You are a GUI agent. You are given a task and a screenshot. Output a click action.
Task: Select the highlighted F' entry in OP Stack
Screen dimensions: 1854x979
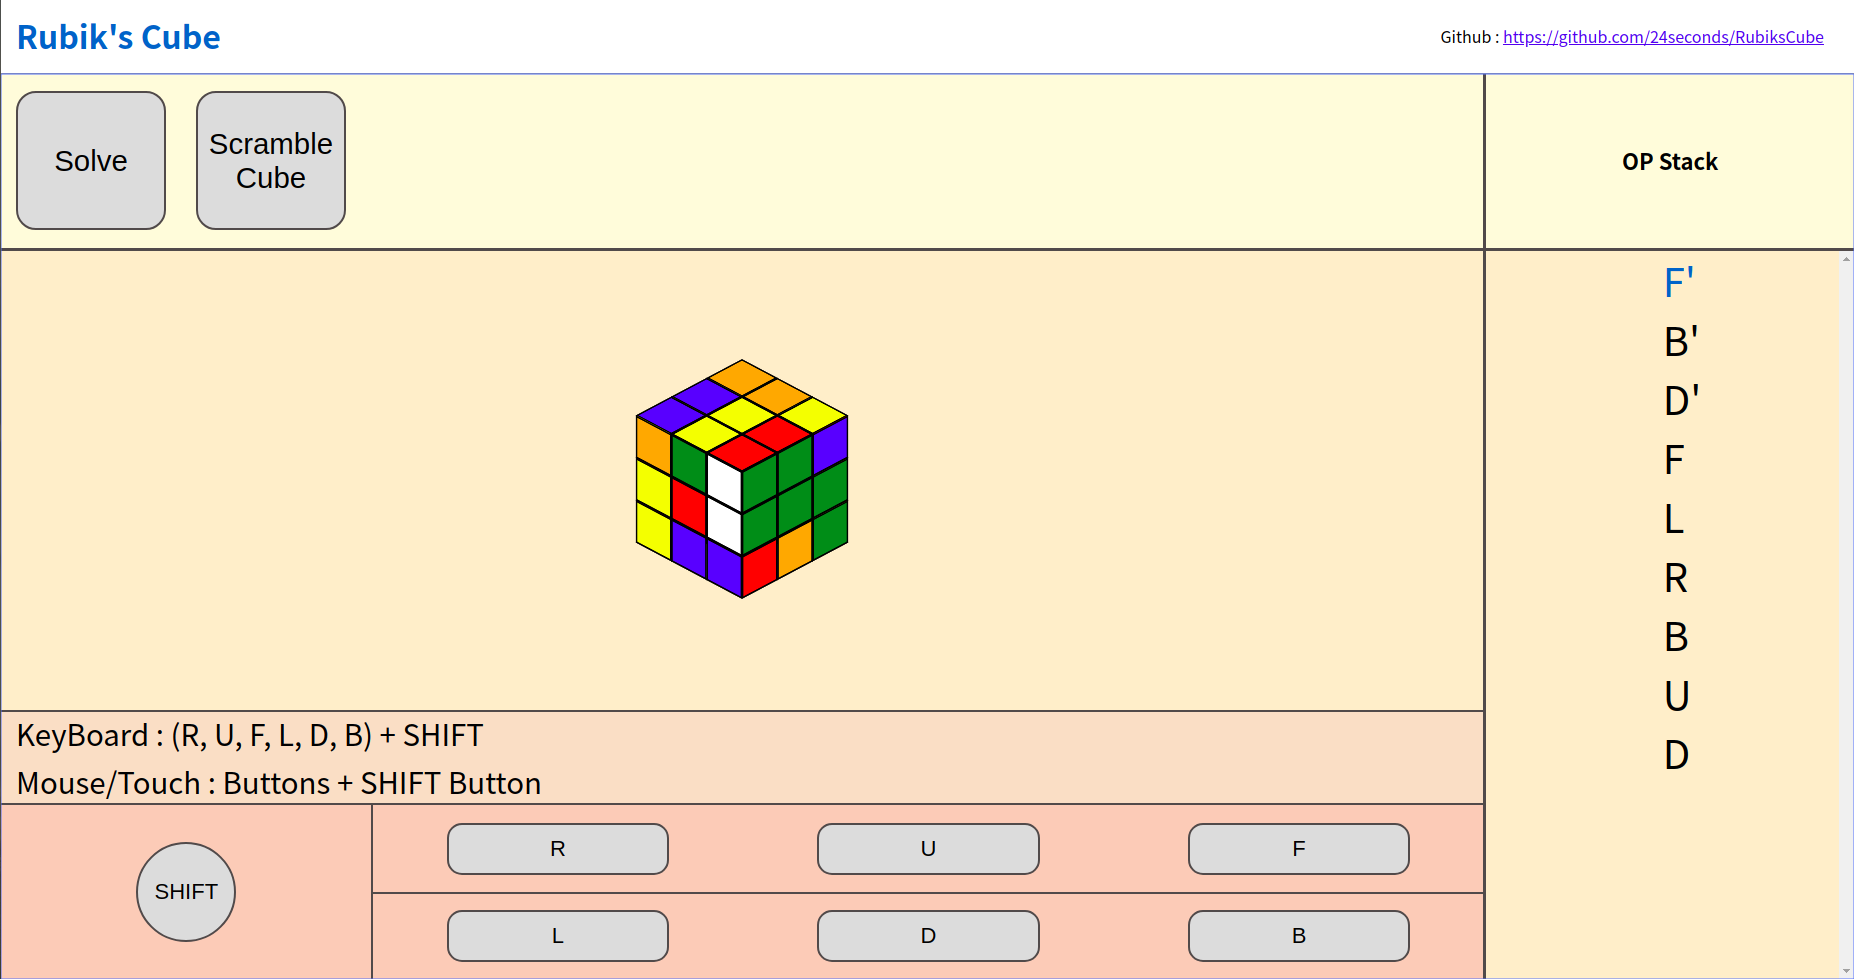point(1678,283)
